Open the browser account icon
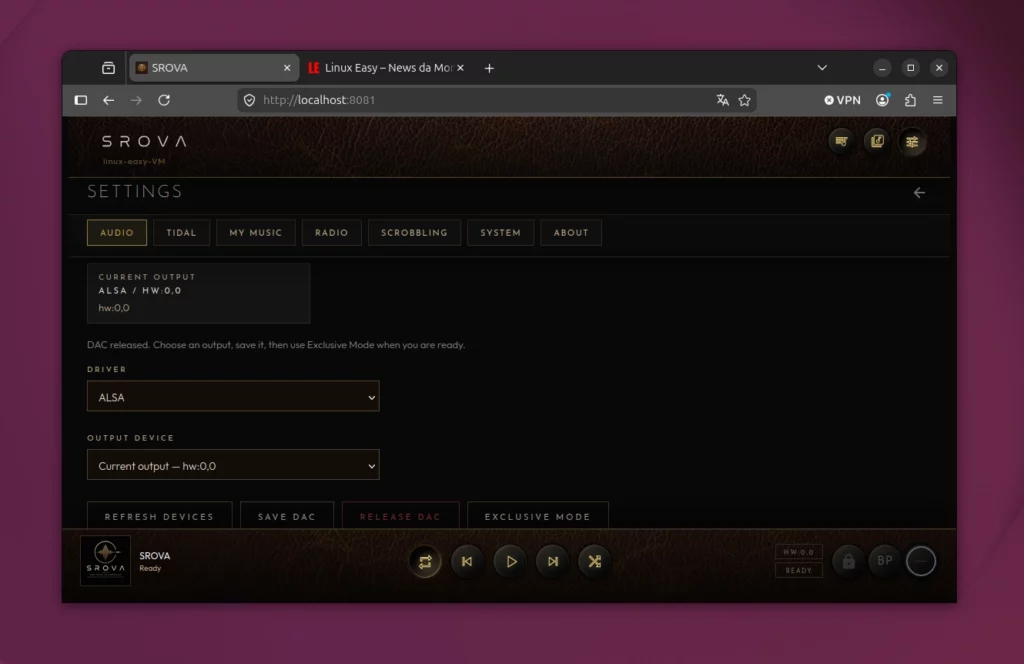The width and height of the screenshot is (1024, 664). tap(882, 100)
